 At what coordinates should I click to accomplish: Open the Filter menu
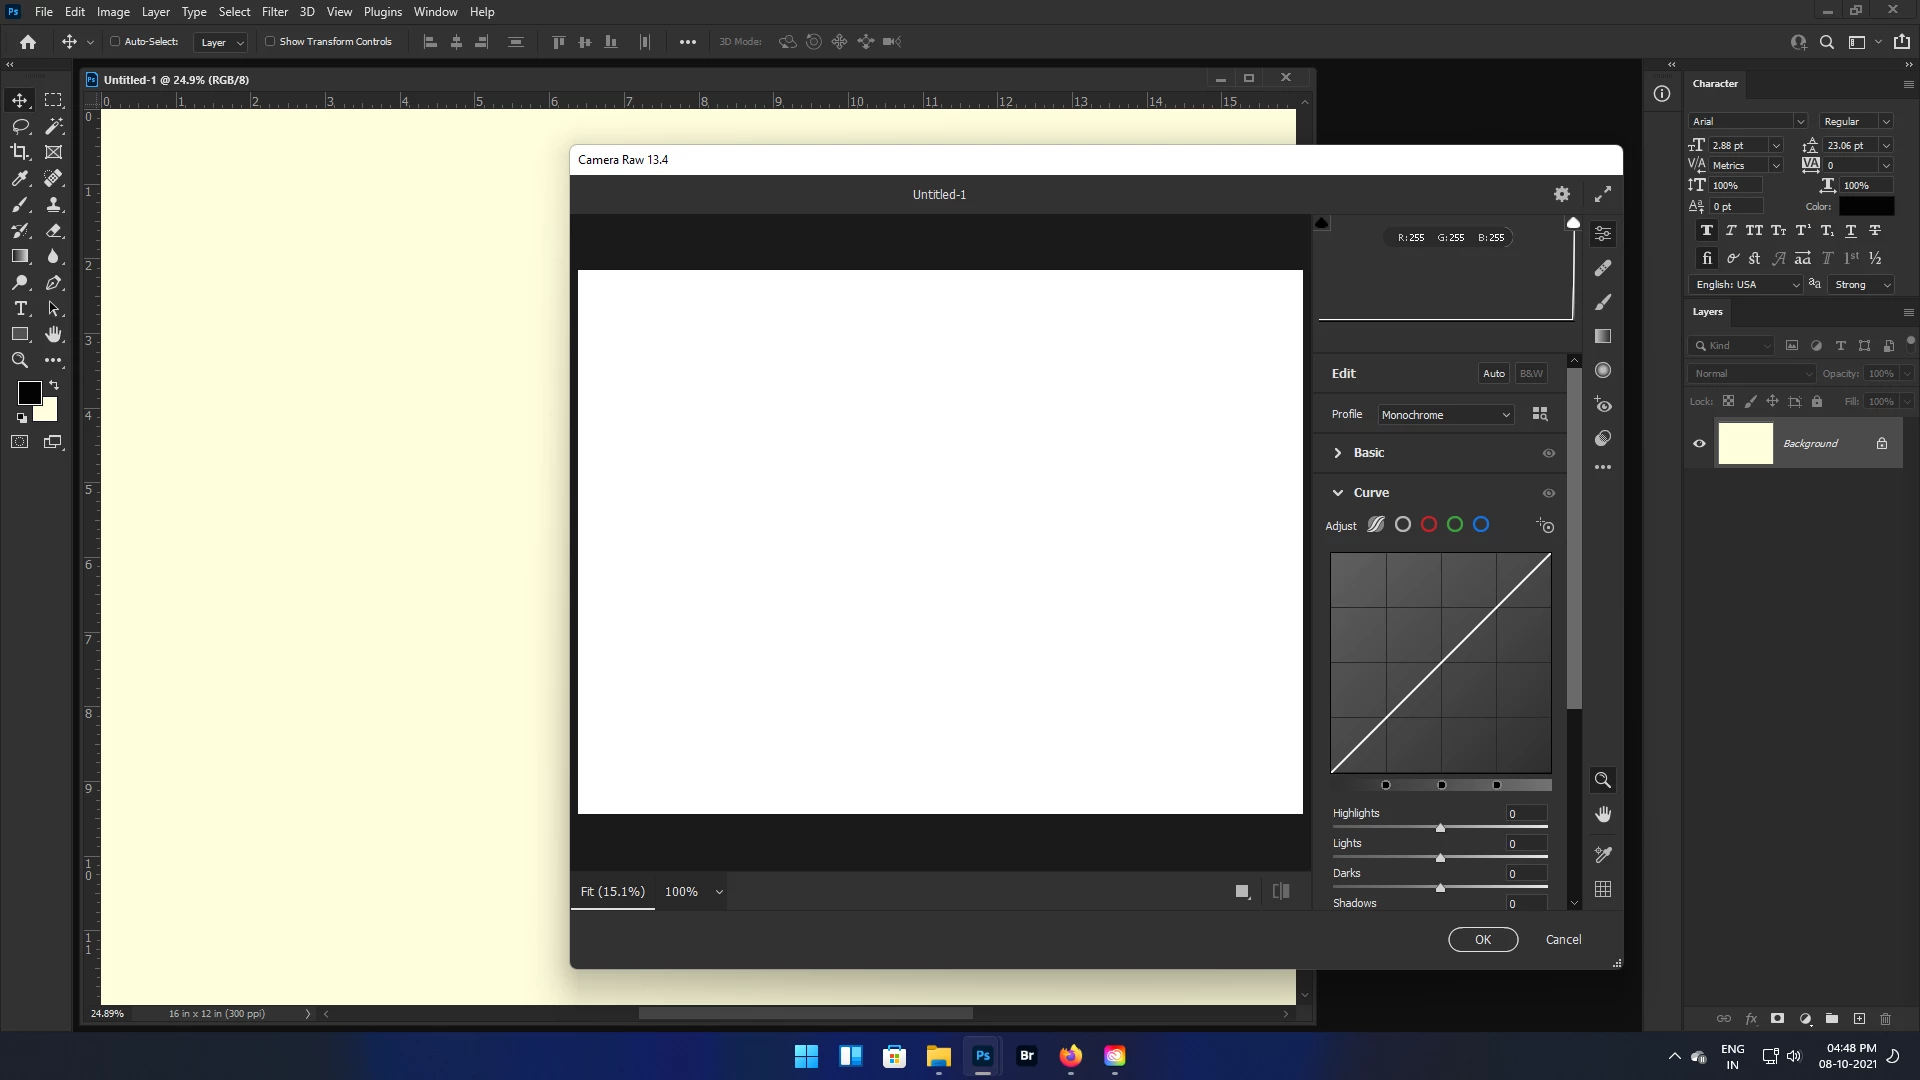(274, 12)
